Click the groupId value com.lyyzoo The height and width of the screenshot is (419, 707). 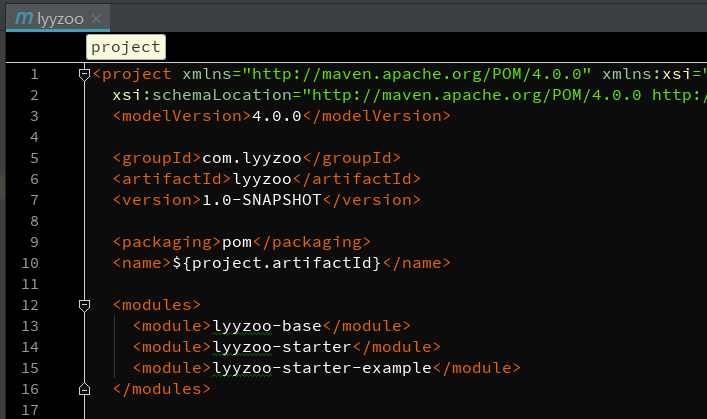252,158
